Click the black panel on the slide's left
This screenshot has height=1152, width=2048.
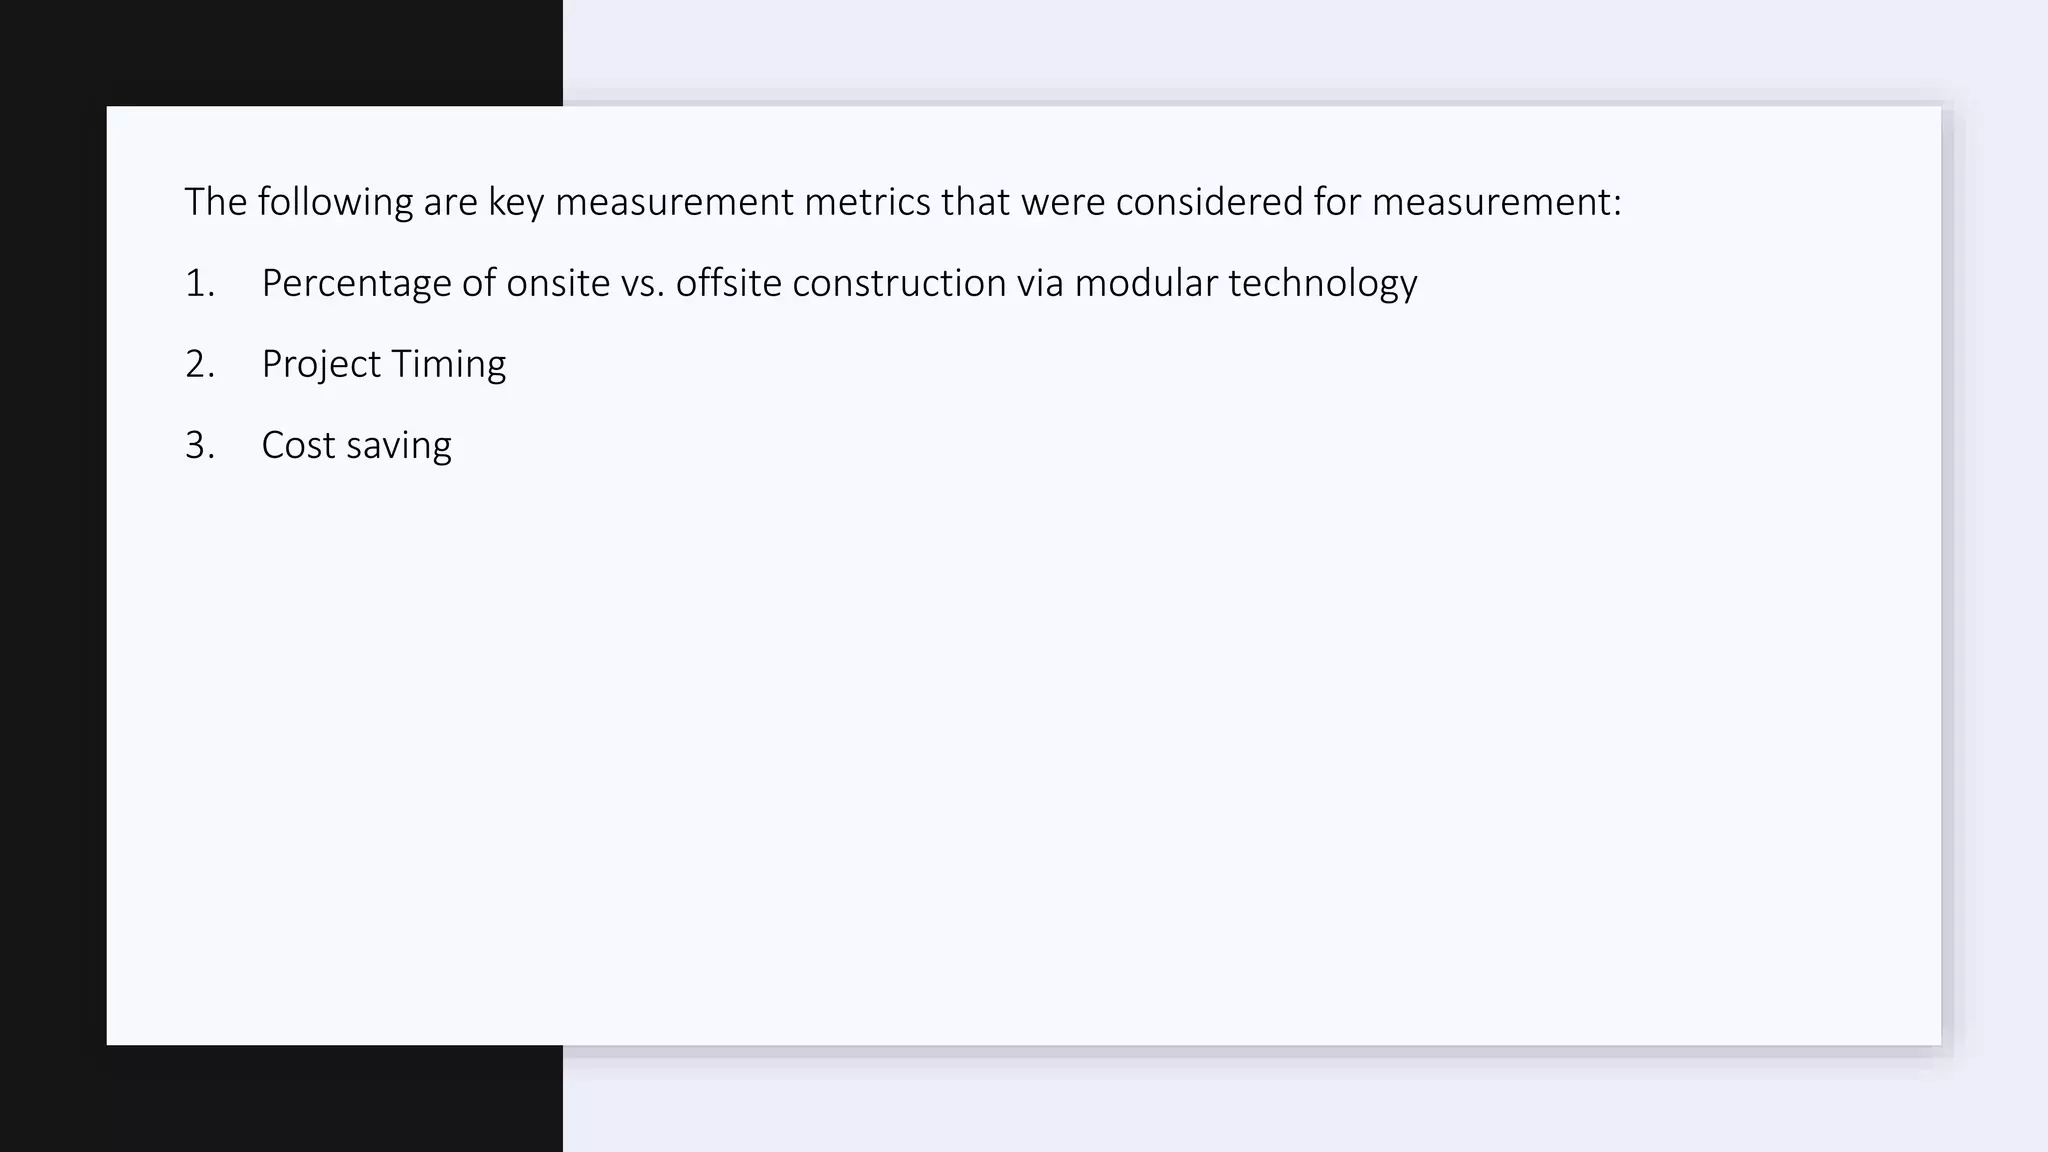click(x=50, y=600)
